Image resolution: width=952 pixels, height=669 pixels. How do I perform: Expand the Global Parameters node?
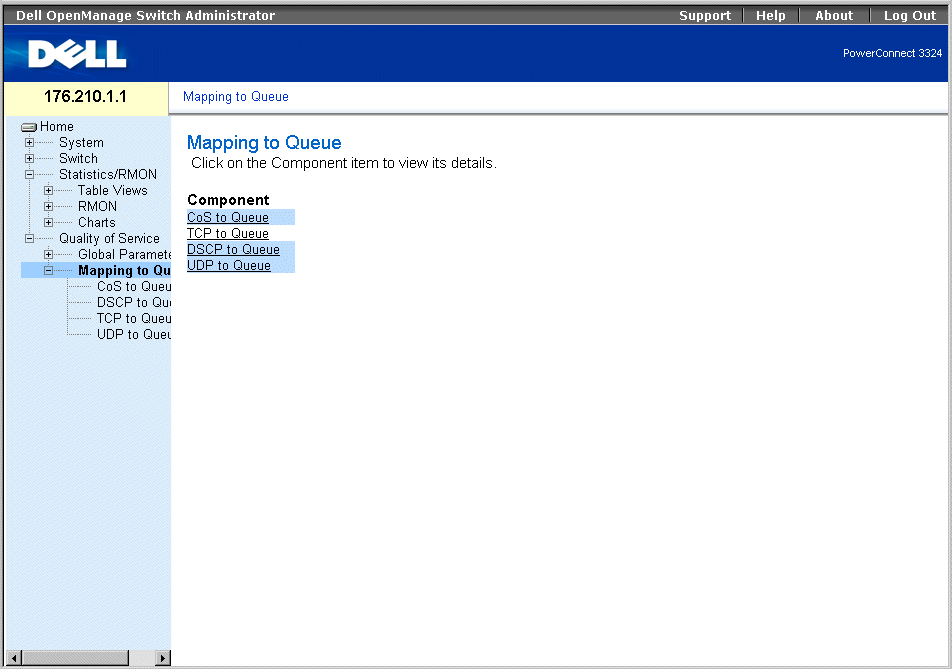[49, 254]
